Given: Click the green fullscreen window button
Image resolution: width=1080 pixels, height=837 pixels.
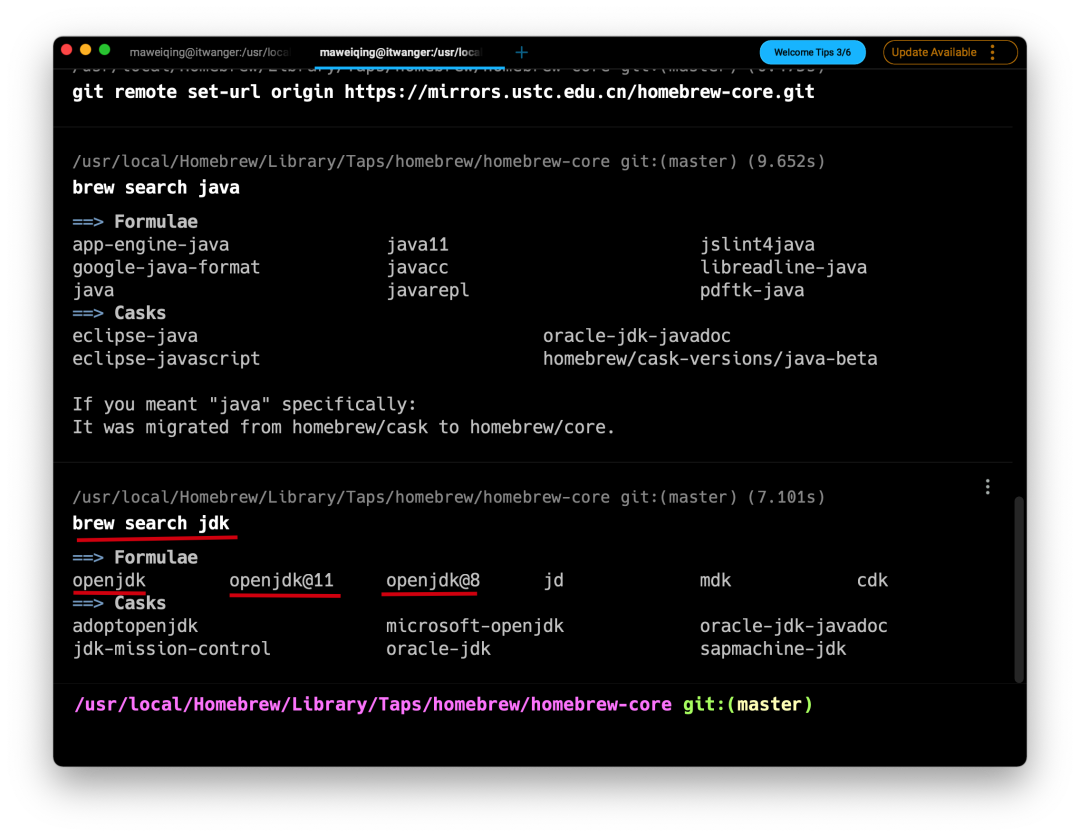Looking at the screenshot, I should 105,50.
